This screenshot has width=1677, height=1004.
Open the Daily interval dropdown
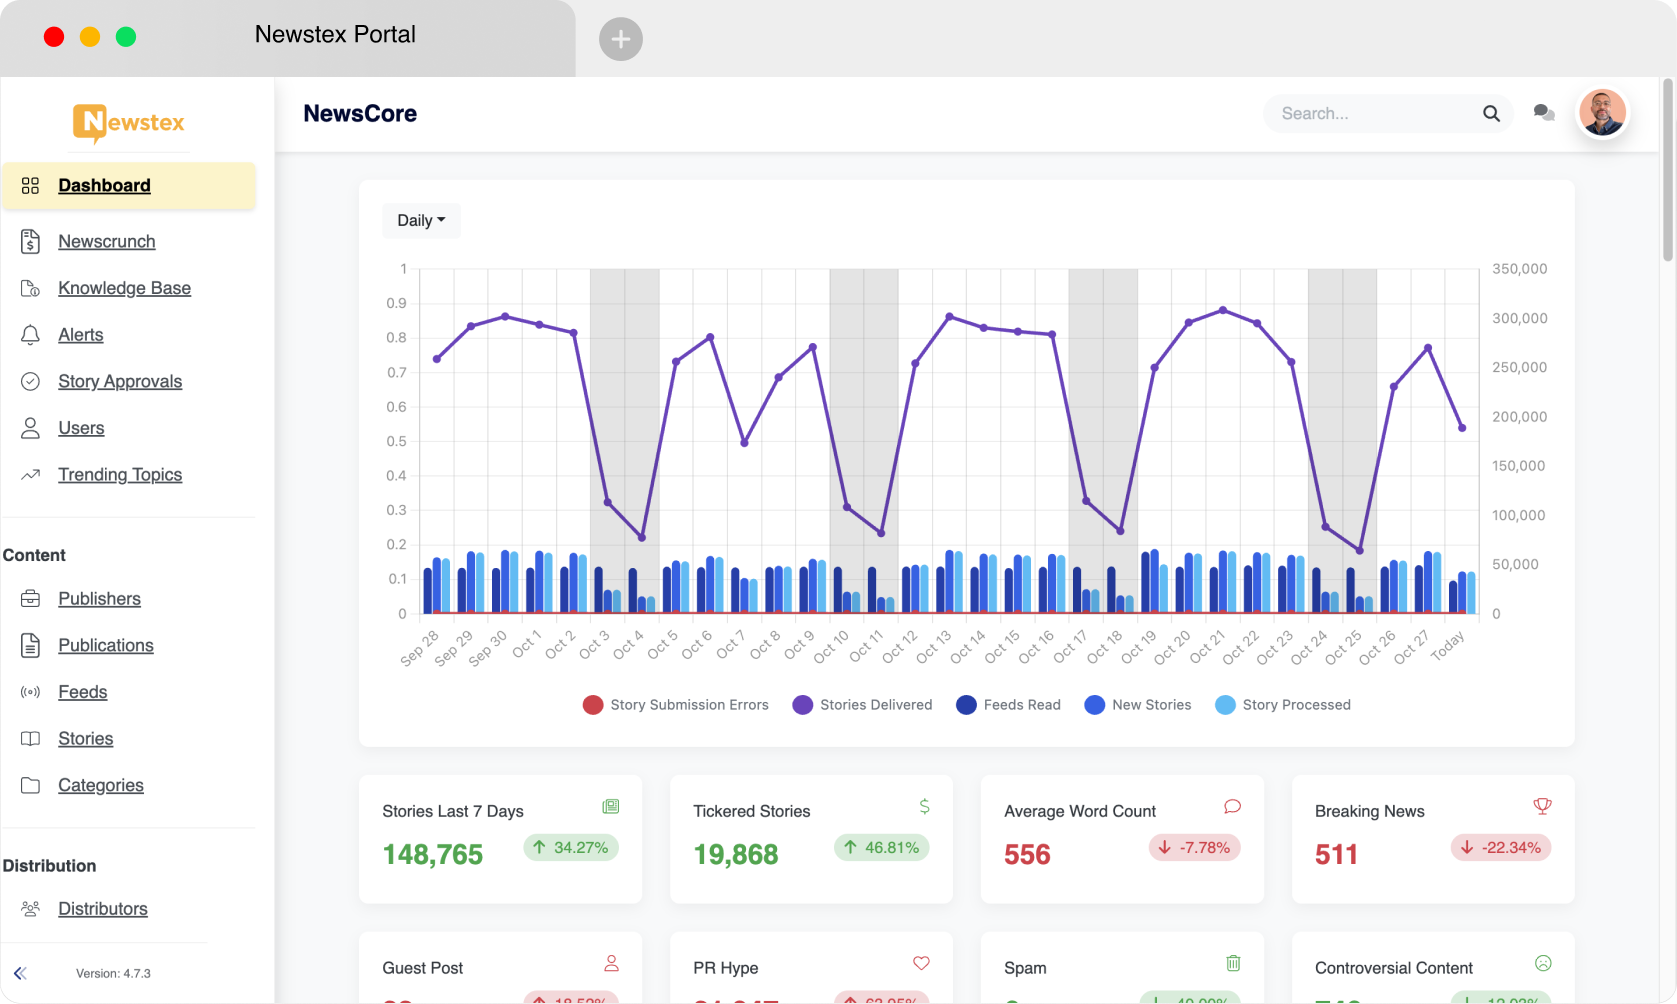[421, 220]
